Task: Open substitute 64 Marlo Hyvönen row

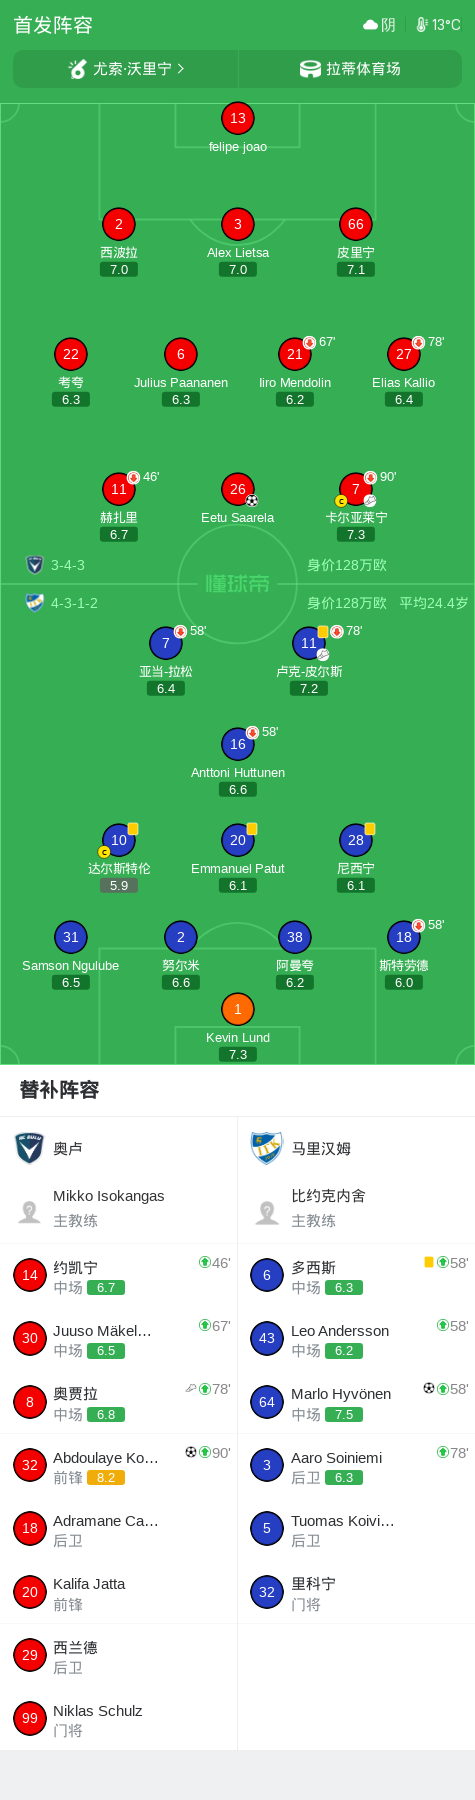Action: [356, 1402]
